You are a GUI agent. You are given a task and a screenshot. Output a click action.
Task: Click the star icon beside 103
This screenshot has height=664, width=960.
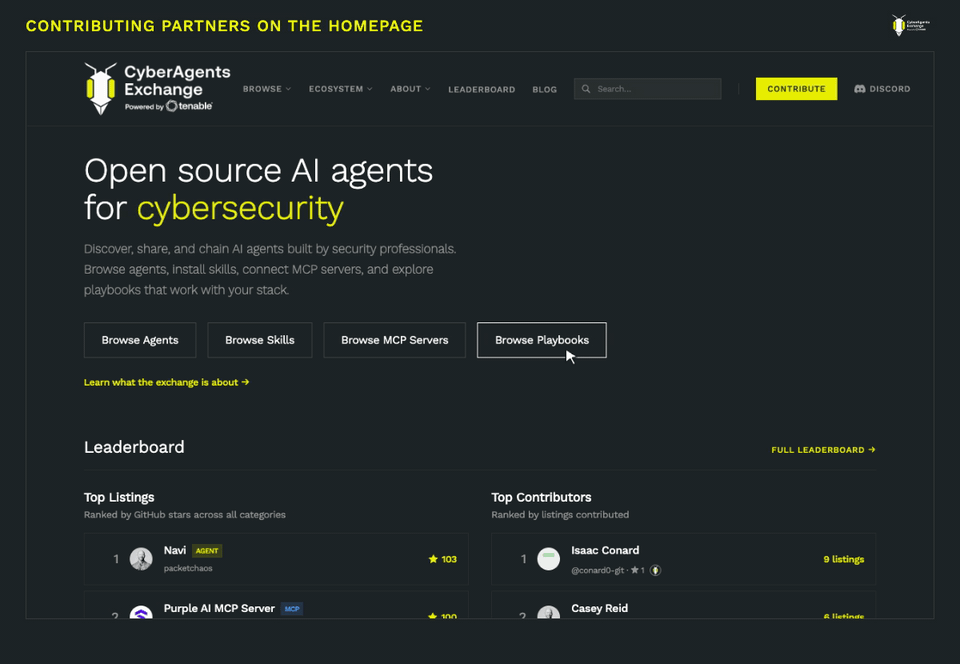pyautogui.click(x=433, y=559)
